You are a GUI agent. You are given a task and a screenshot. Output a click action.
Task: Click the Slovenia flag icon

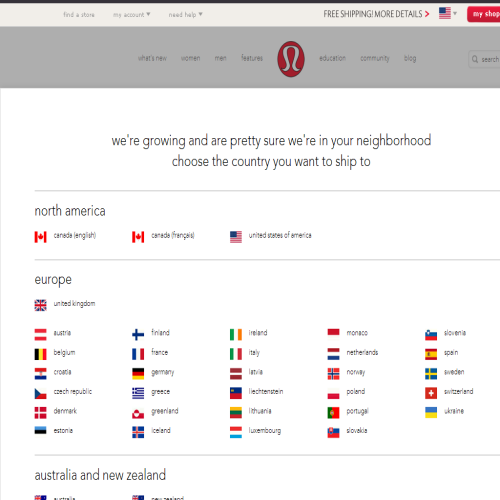431,335
